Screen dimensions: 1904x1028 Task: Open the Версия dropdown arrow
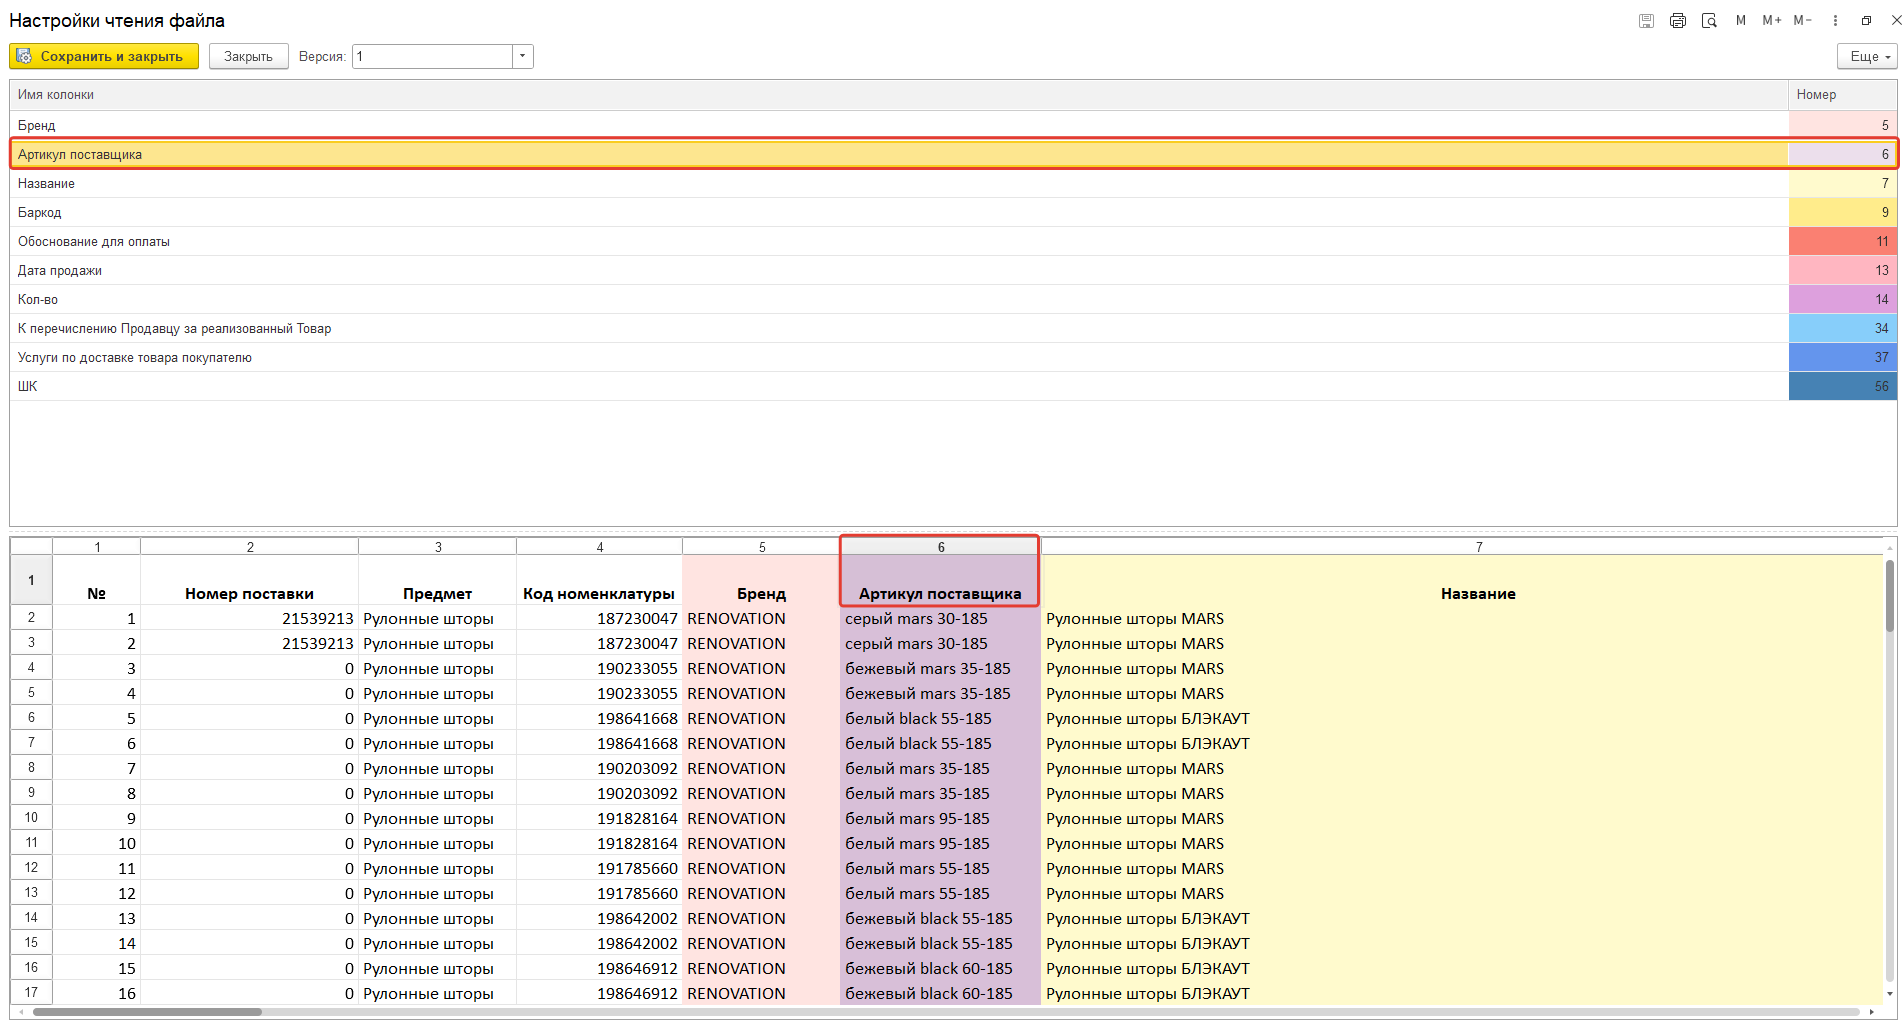tap(522, 57)
